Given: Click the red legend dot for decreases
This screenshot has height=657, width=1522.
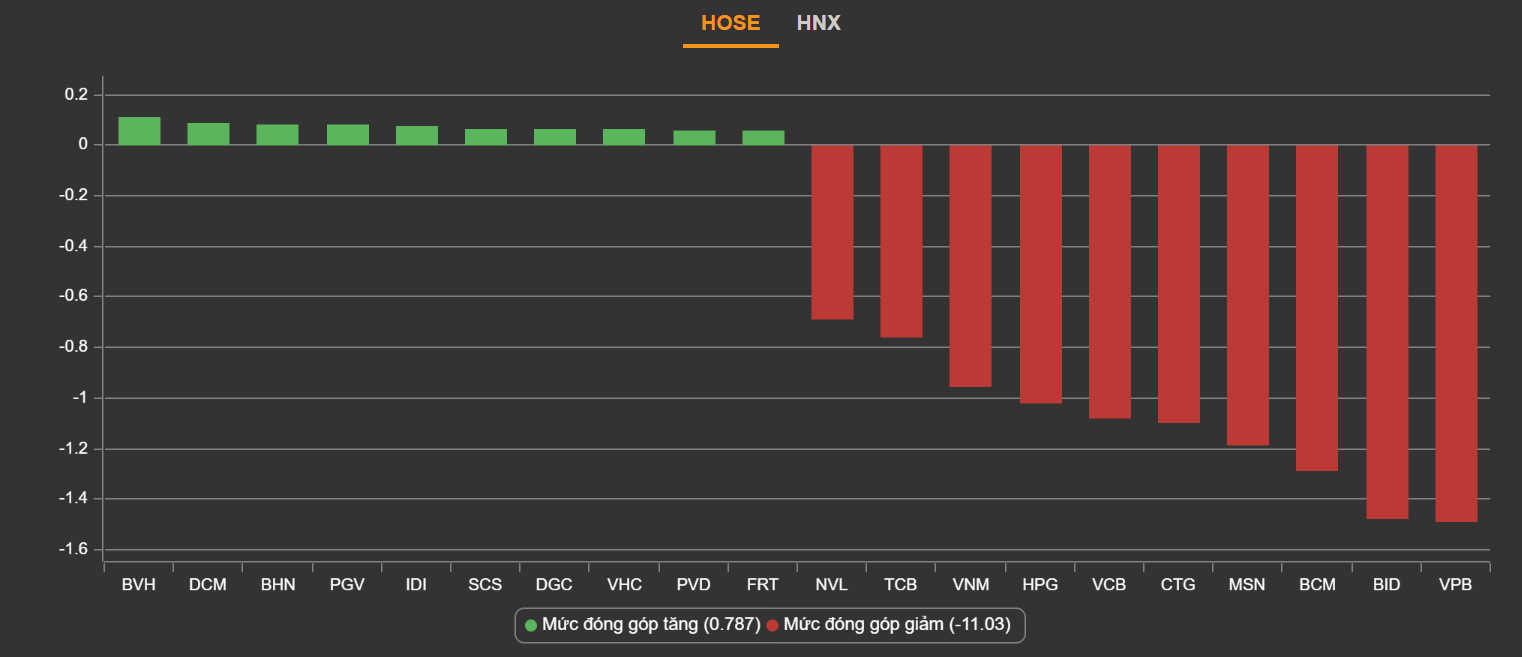Looking at the screenshot, I should click(x=772, y=625).
